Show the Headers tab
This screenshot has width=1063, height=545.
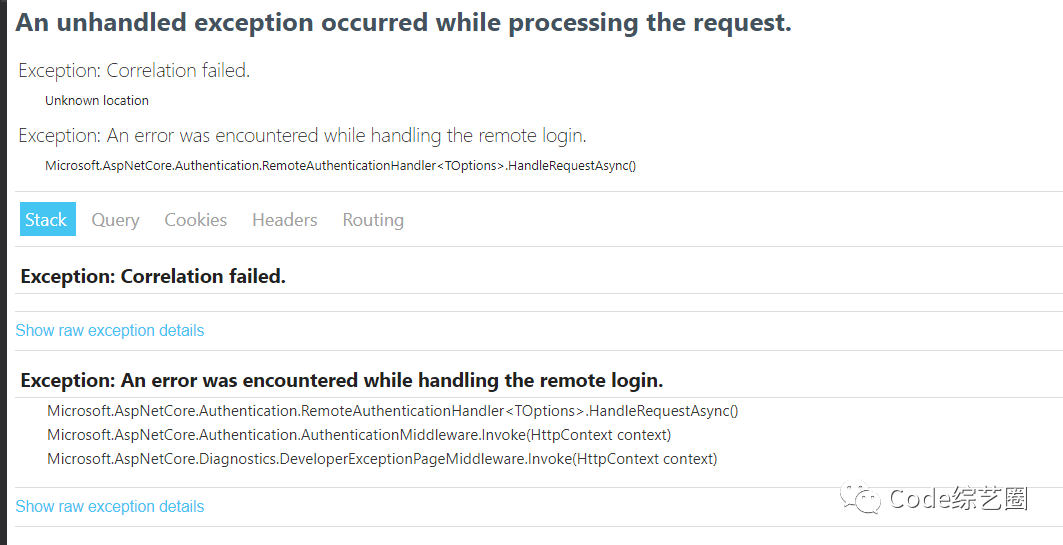pos(285,220)
